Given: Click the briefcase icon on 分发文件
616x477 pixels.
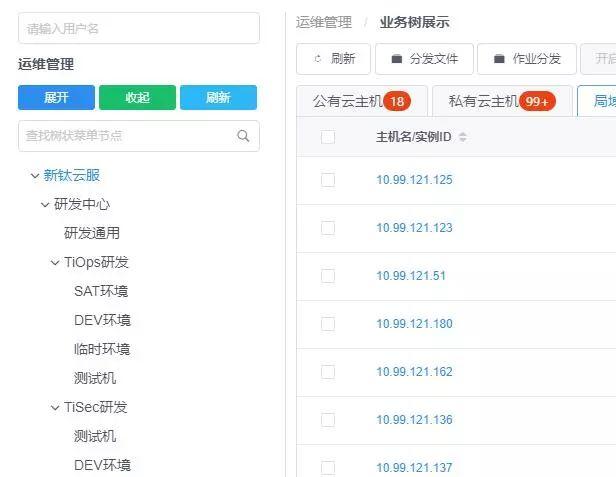Looking at the screenshot, I should 396,59.
